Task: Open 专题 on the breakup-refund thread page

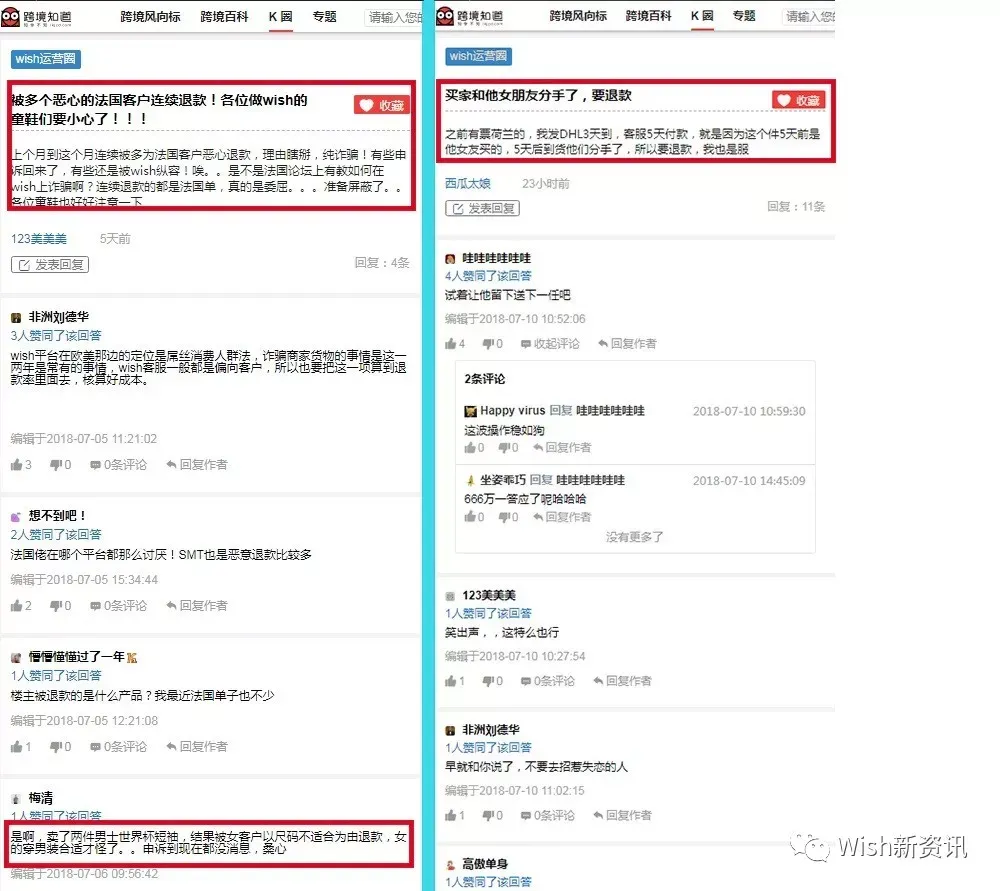Action: [x=744, y=16]
